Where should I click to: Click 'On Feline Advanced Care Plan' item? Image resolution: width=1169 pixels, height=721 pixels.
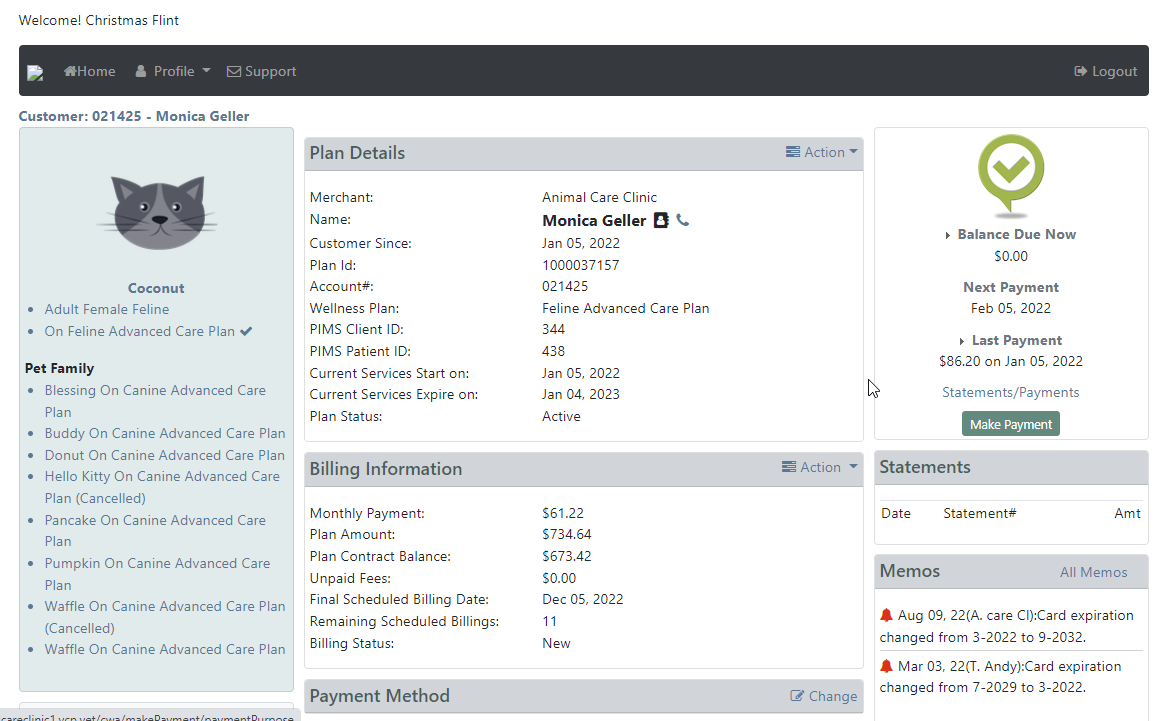(x=139, y=332)
